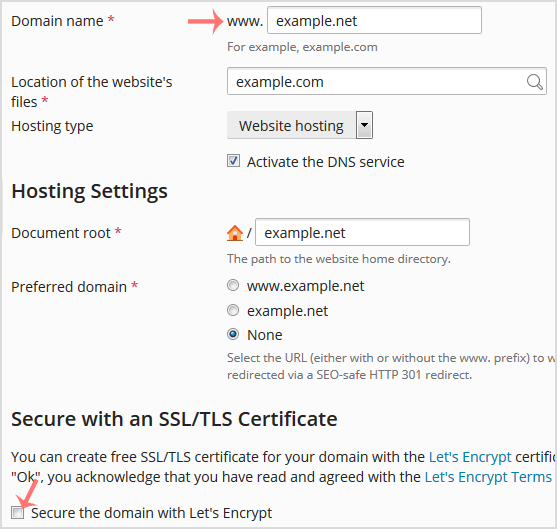The height and width of the screenshot is (529, 557).
Task: Click 'The path to the website home directory' hint
Action: click(x=339, y=259)
